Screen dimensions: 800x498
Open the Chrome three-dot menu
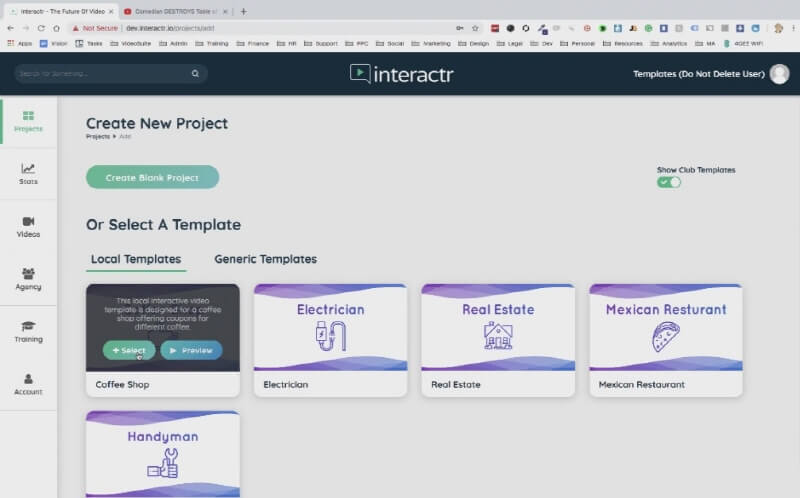793,28
